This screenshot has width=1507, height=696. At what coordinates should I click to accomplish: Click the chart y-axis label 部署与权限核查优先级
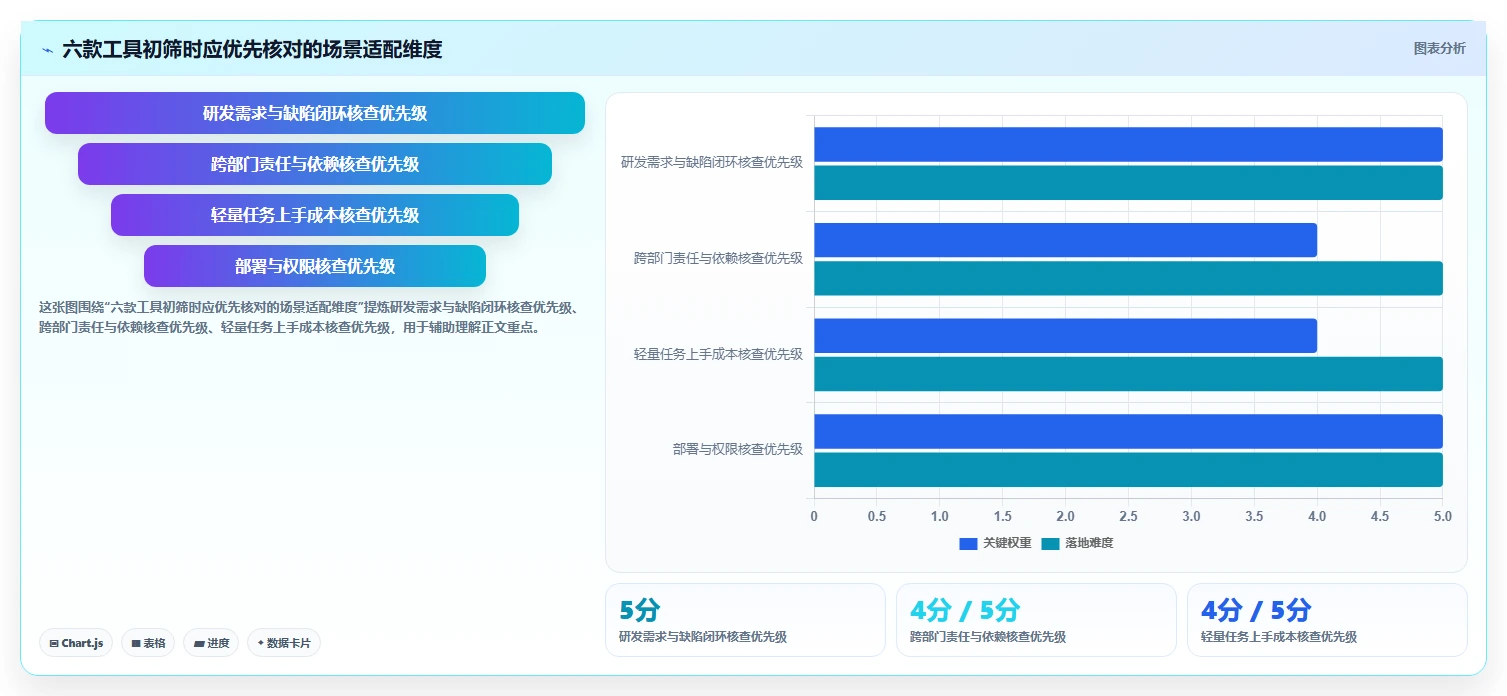pos(738,449)
